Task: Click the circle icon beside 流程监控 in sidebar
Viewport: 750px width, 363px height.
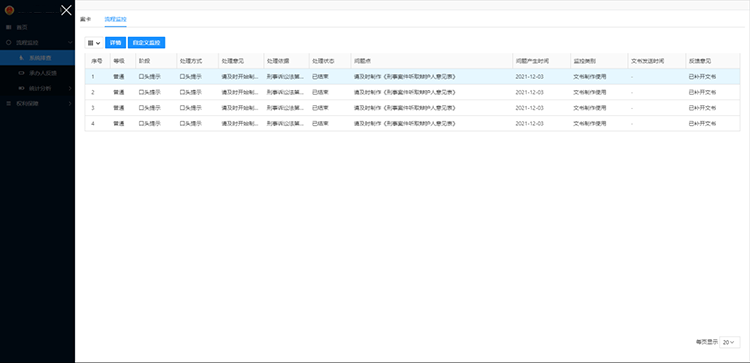Action: pos(9,43)
